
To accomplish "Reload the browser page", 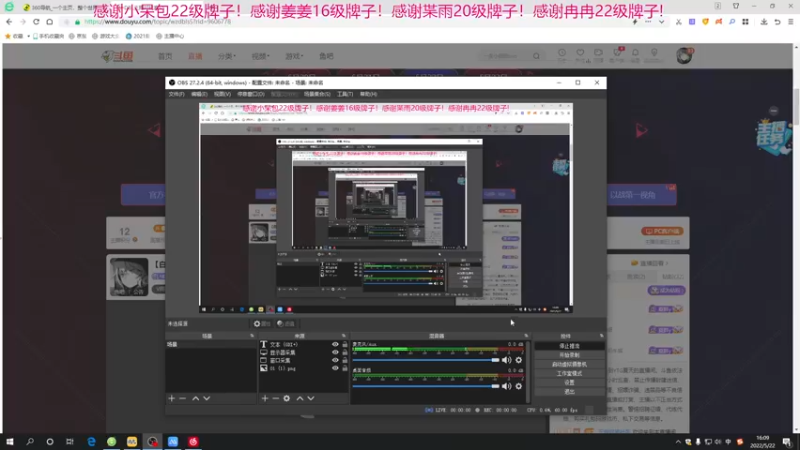I will click(x=36, y=22).
